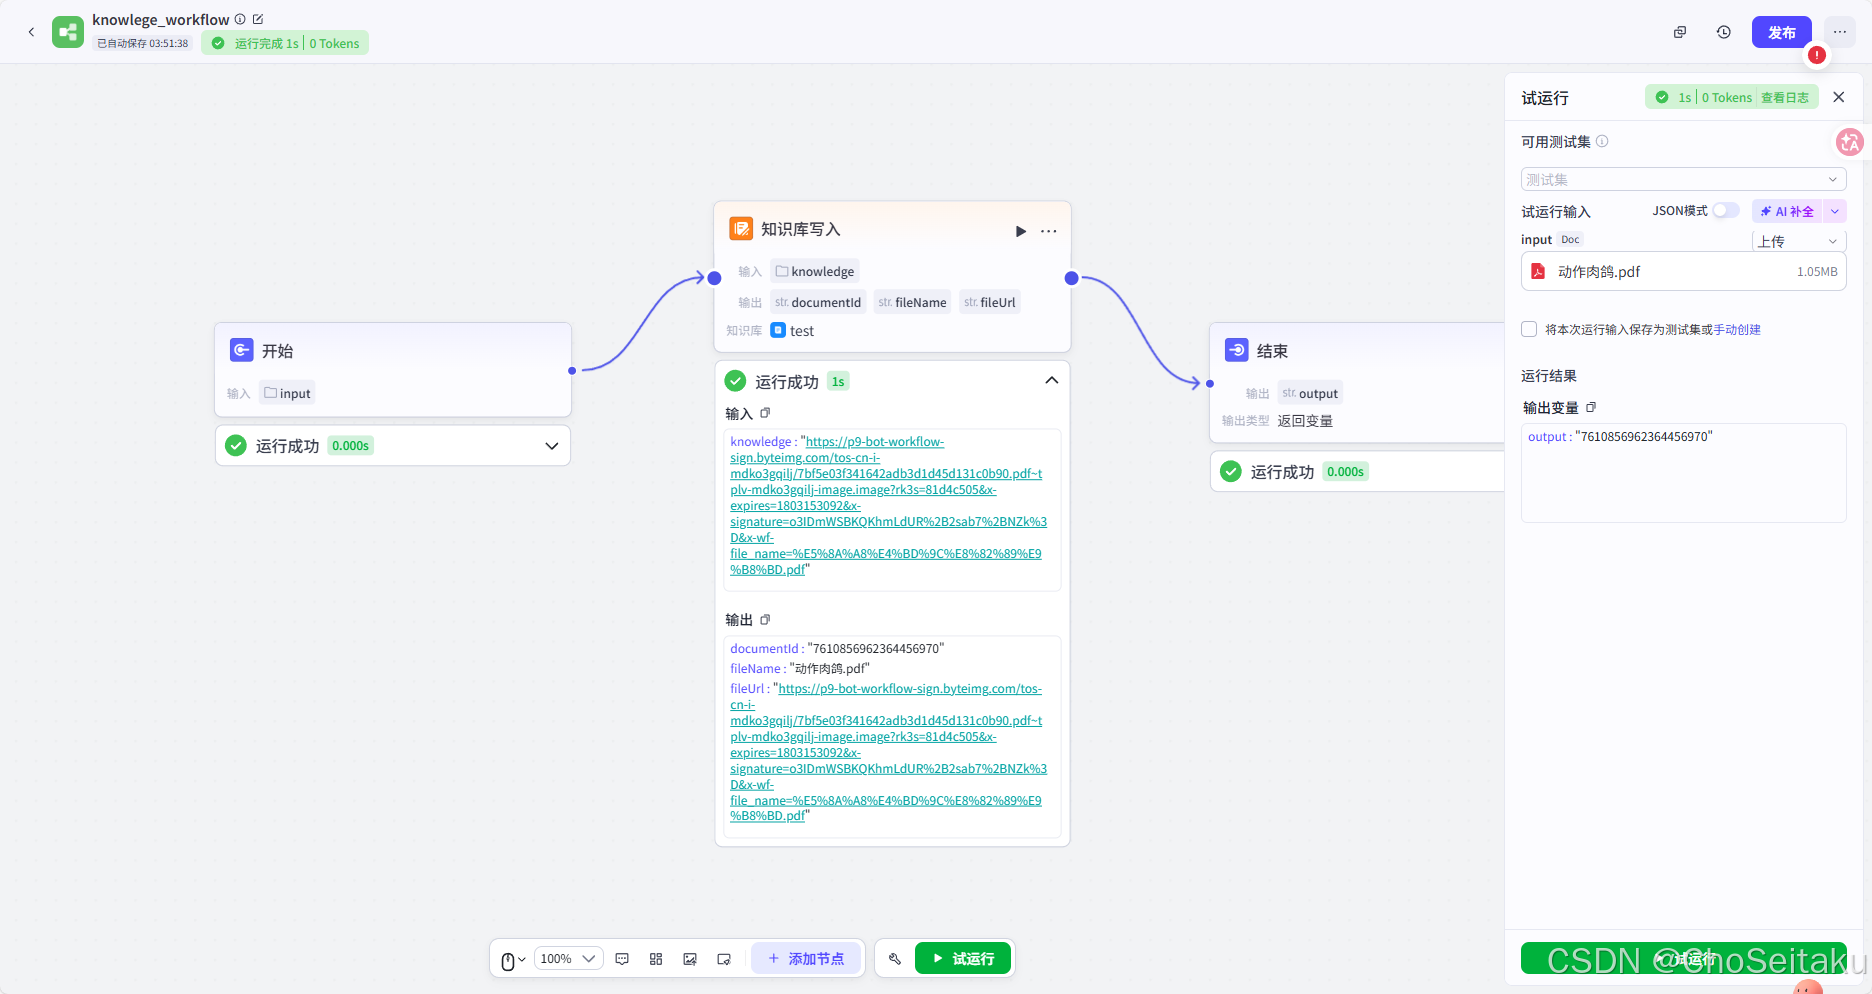Viewport: 1872px width, 994px height.
Task: Open the 100% zoom dropdown
Action: click(568, 959)
